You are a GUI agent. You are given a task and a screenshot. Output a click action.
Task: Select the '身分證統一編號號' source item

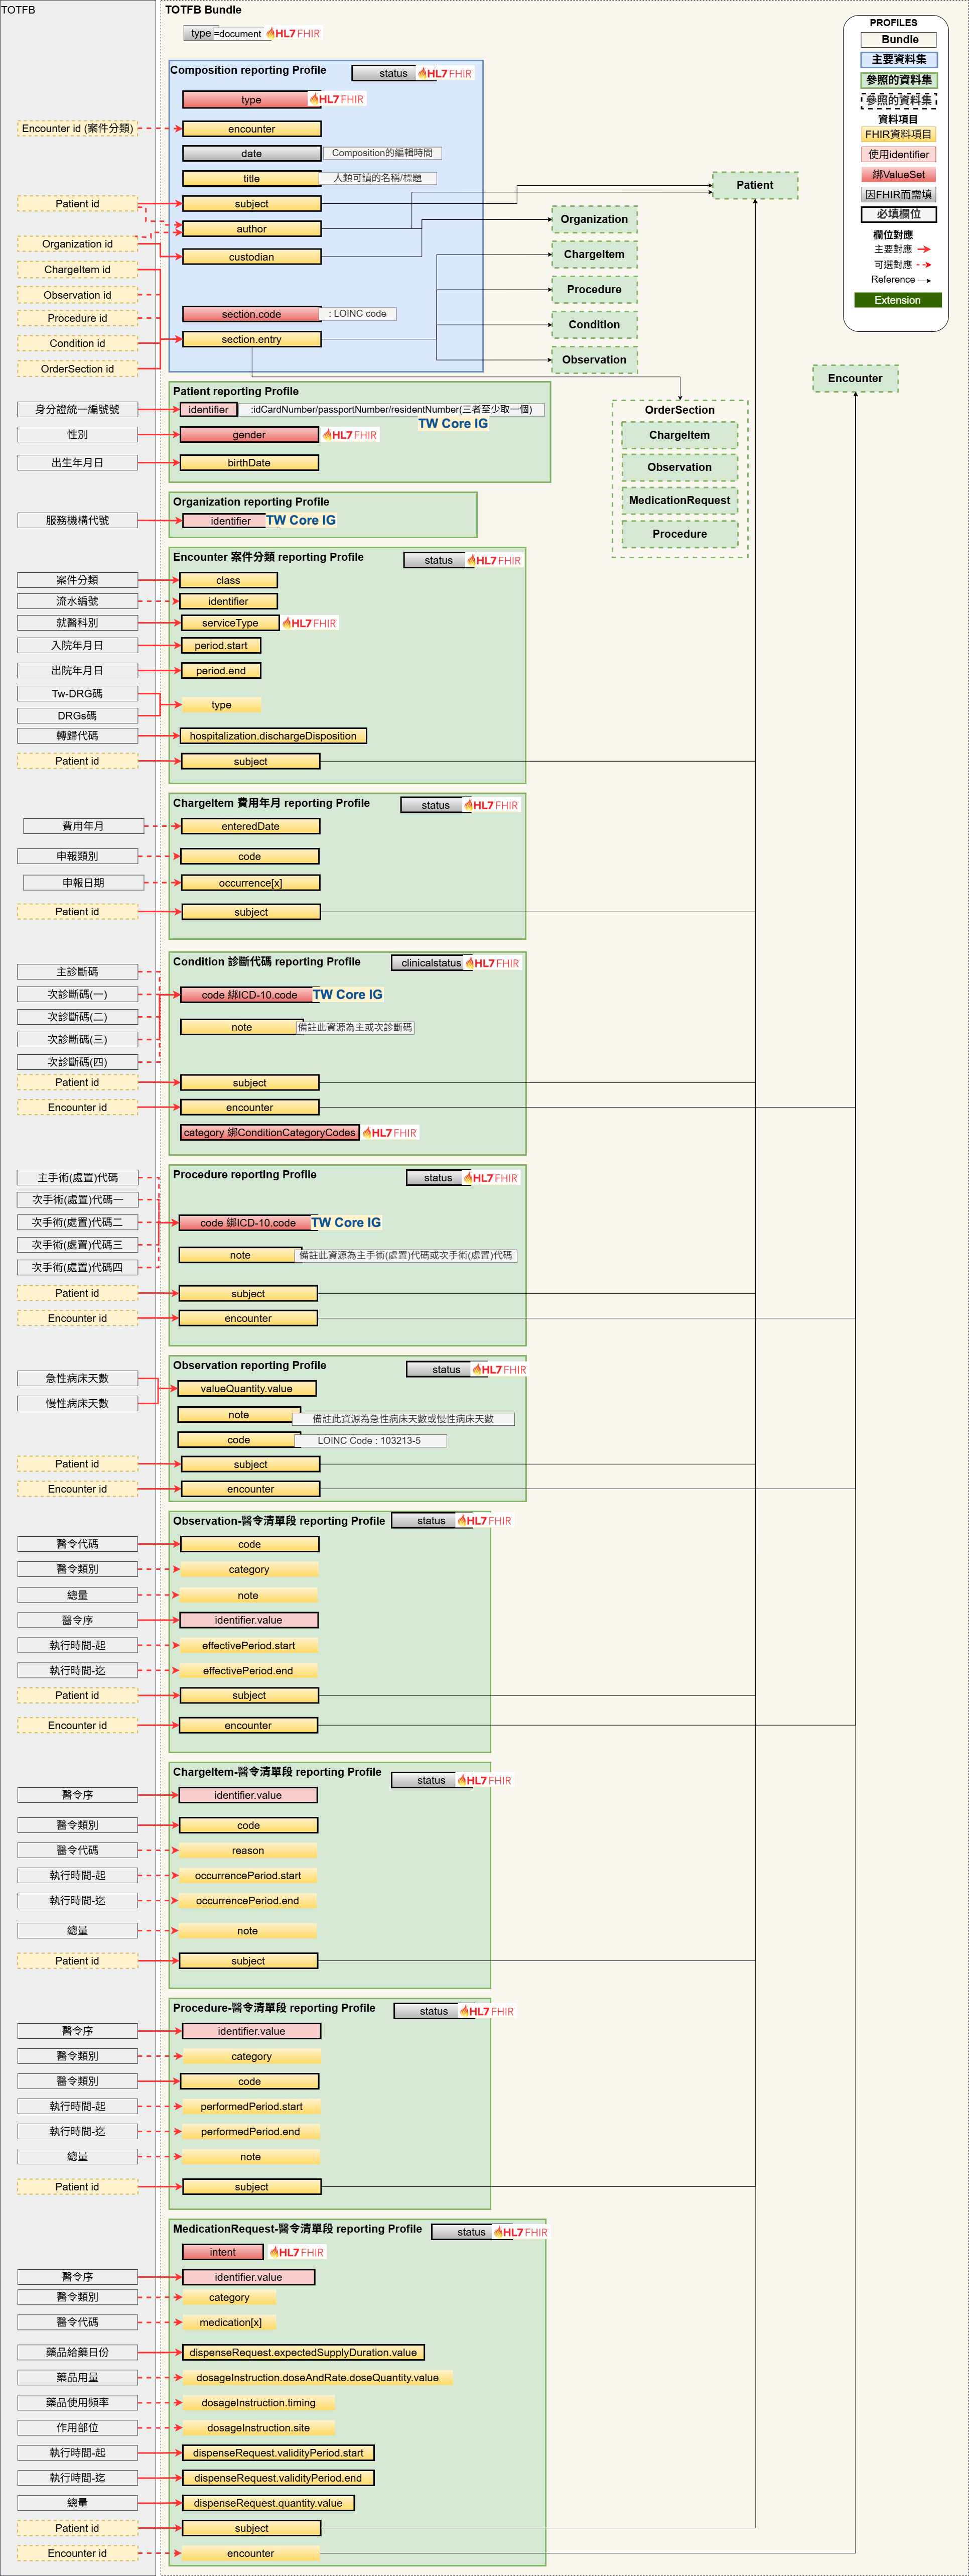pyautogui.click(x=77, y=409)
